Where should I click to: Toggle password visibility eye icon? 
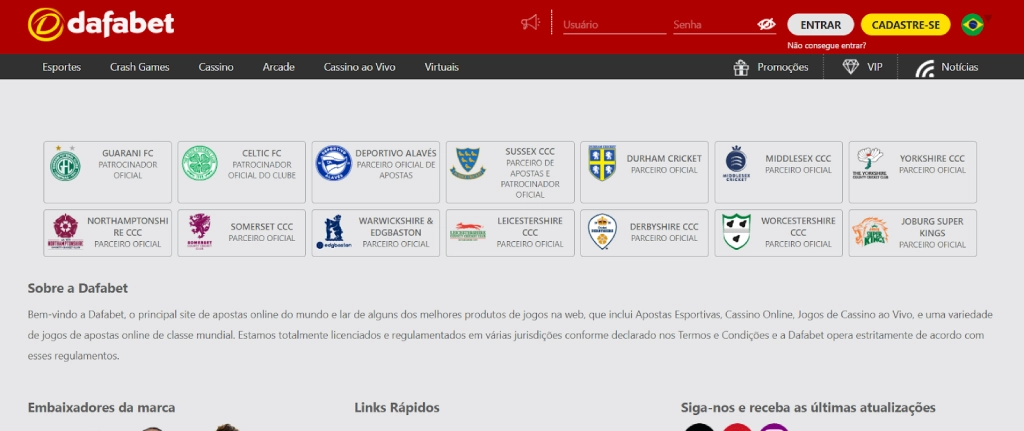[766, 25]
